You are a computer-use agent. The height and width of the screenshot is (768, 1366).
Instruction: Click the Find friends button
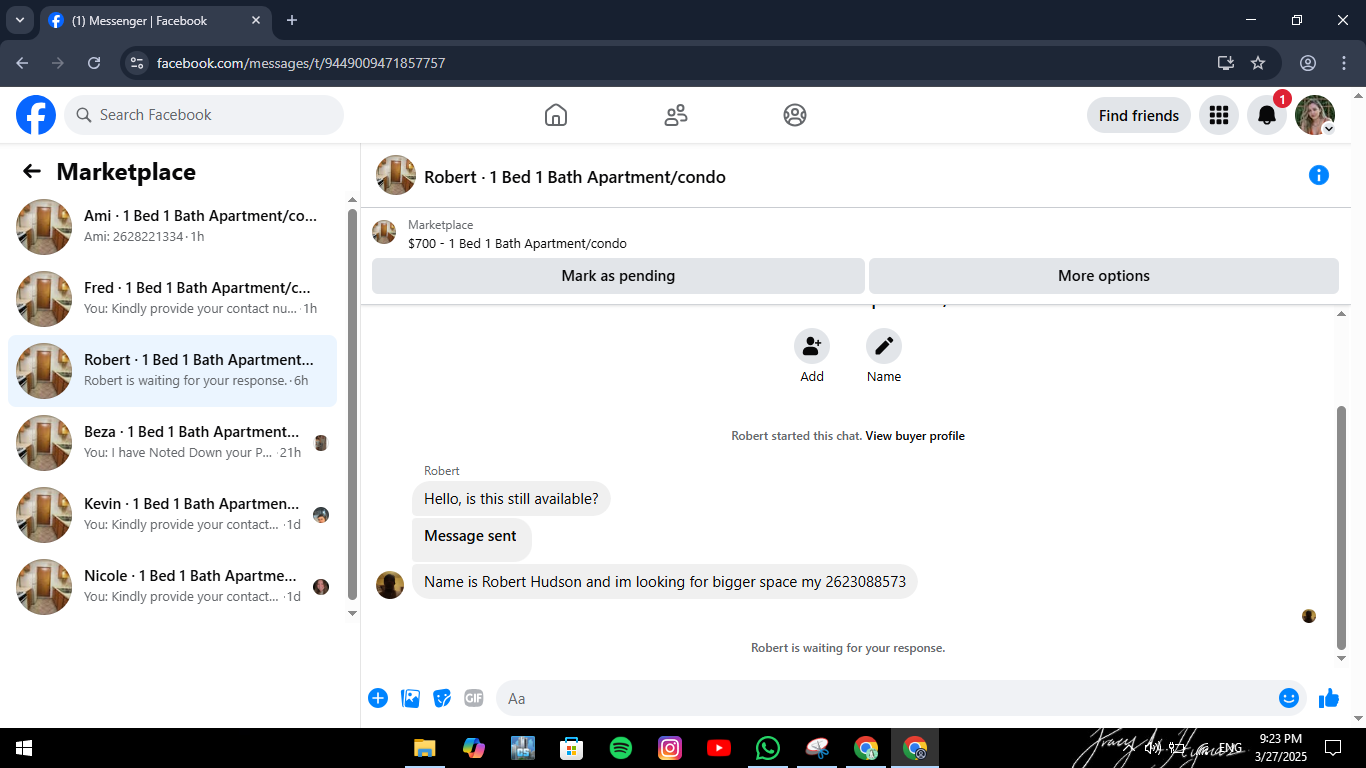point(1139,115)
